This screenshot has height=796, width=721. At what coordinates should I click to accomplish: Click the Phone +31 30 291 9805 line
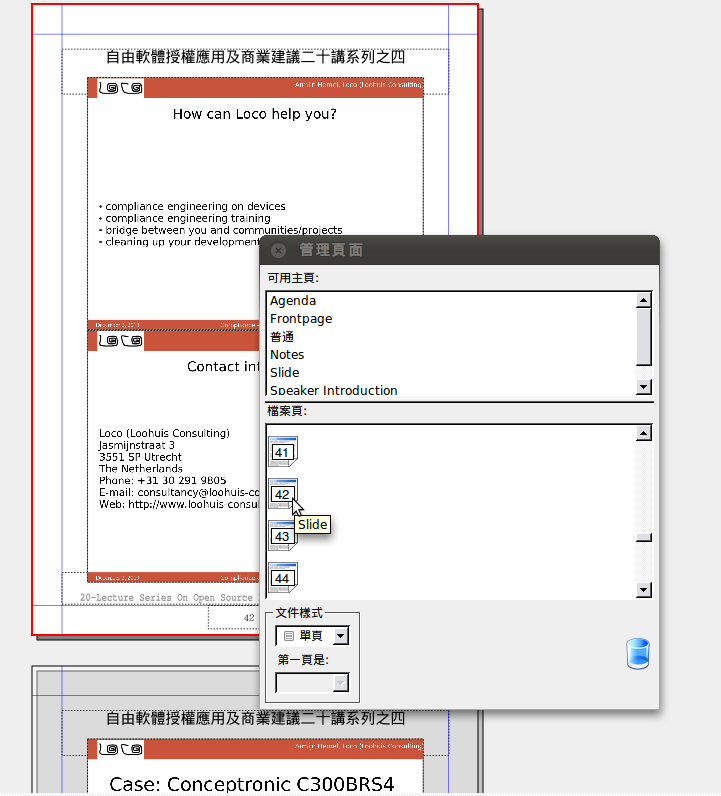(162, 480)
